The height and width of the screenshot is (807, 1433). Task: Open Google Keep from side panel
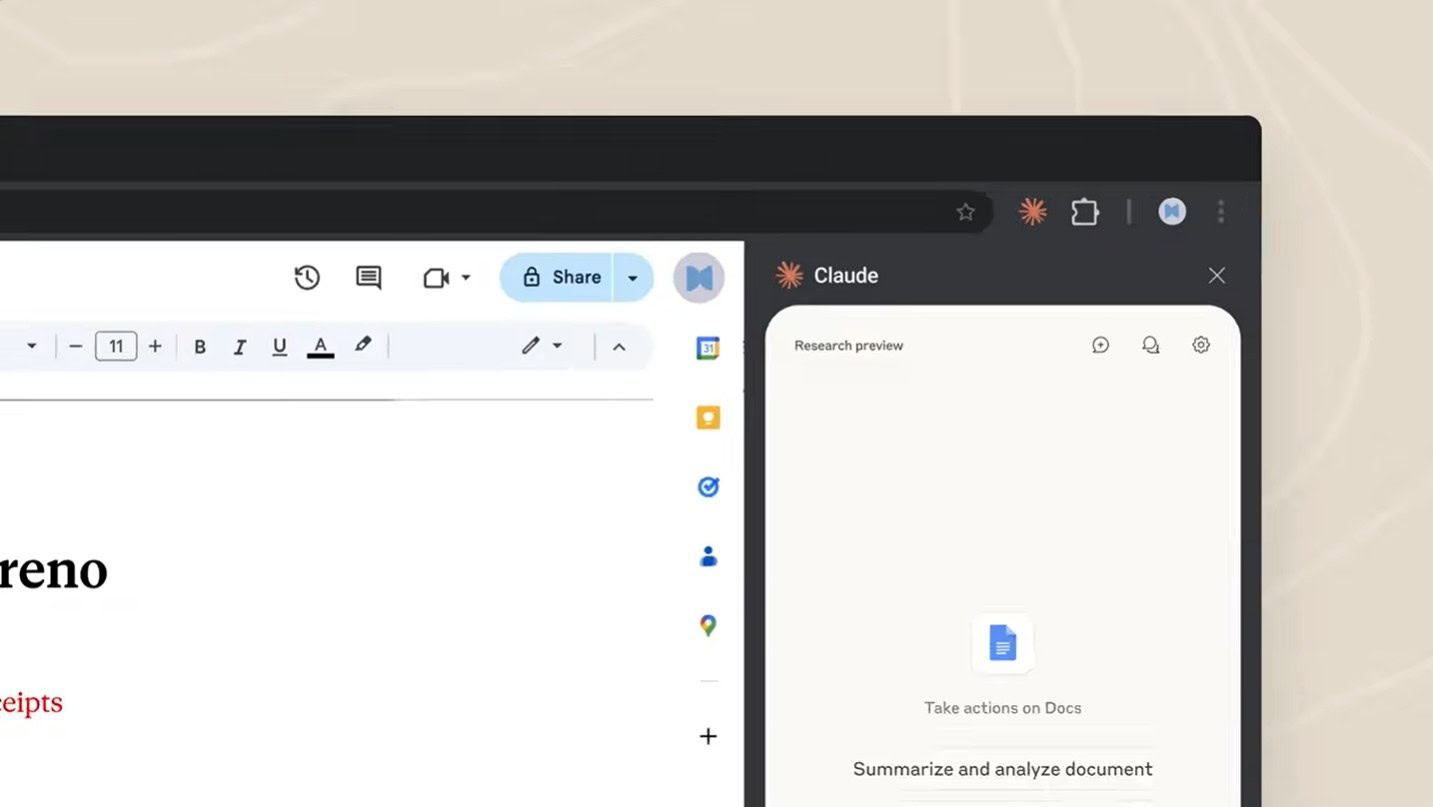click(708, 418)
